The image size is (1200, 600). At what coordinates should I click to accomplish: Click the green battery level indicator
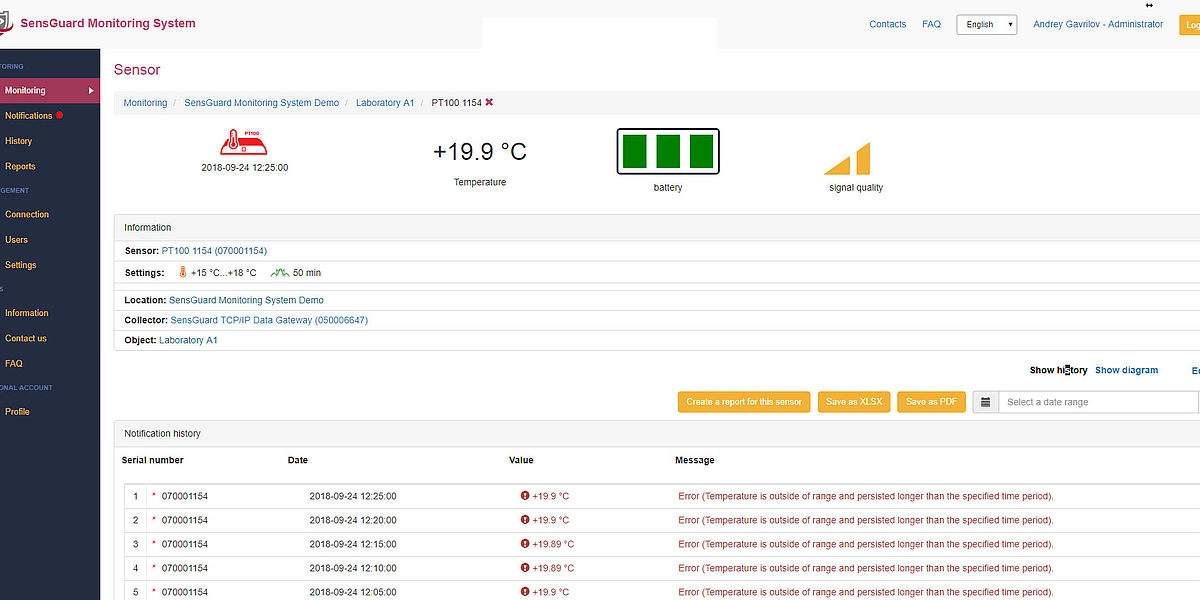coord(667,152)
